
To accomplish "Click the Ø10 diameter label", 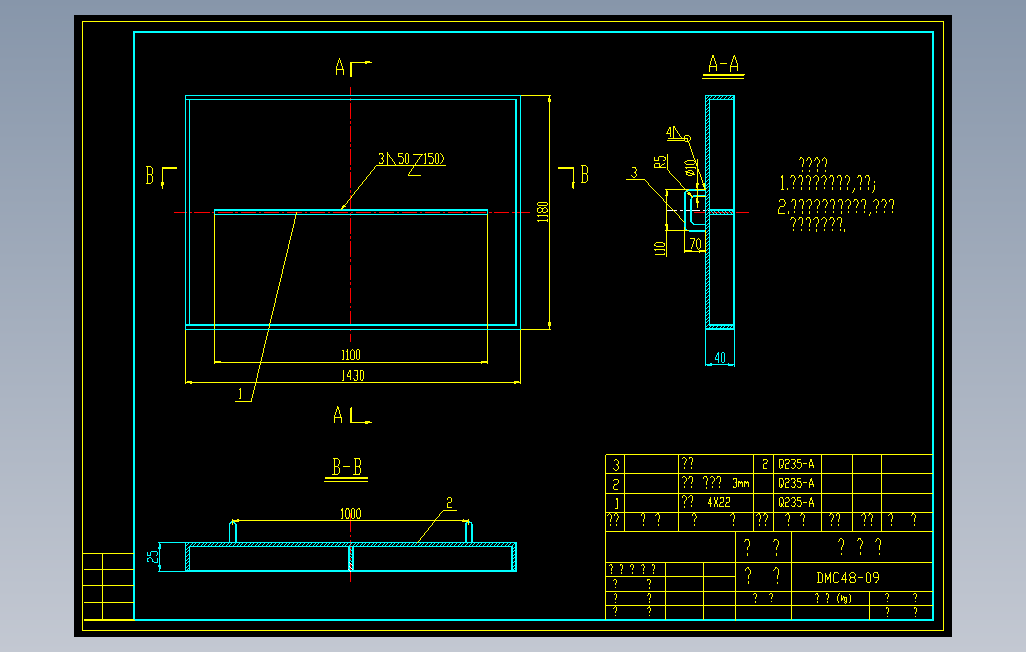I will point(690,168).
